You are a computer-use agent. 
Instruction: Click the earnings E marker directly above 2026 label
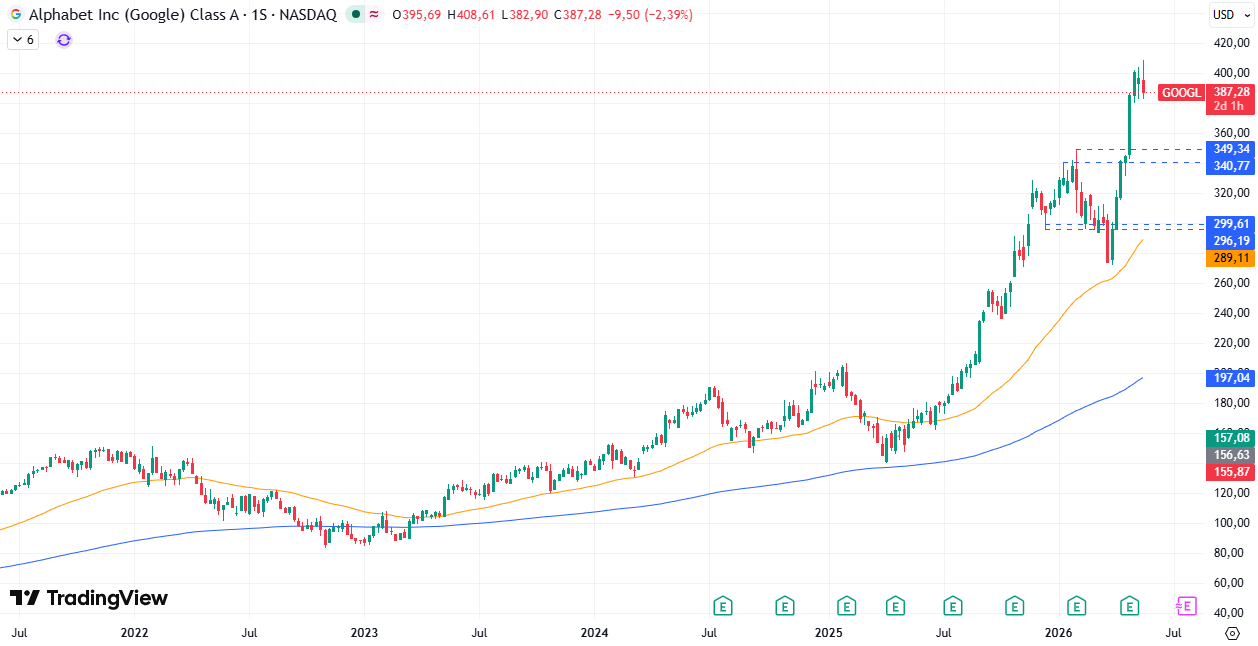coord(1076,606)
